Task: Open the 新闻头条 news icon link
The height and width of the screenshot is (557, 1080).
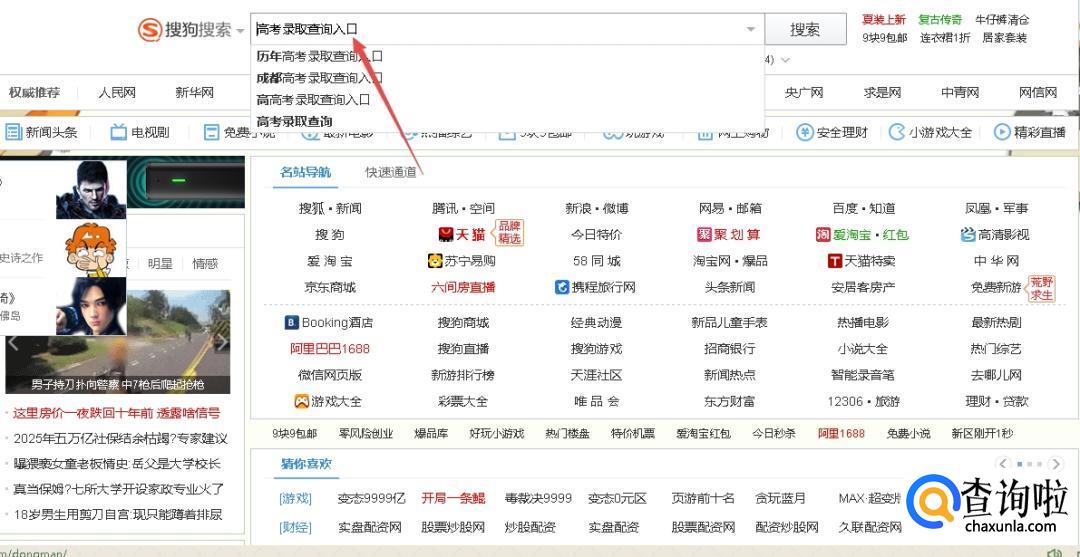Action: tap(14, 132)
